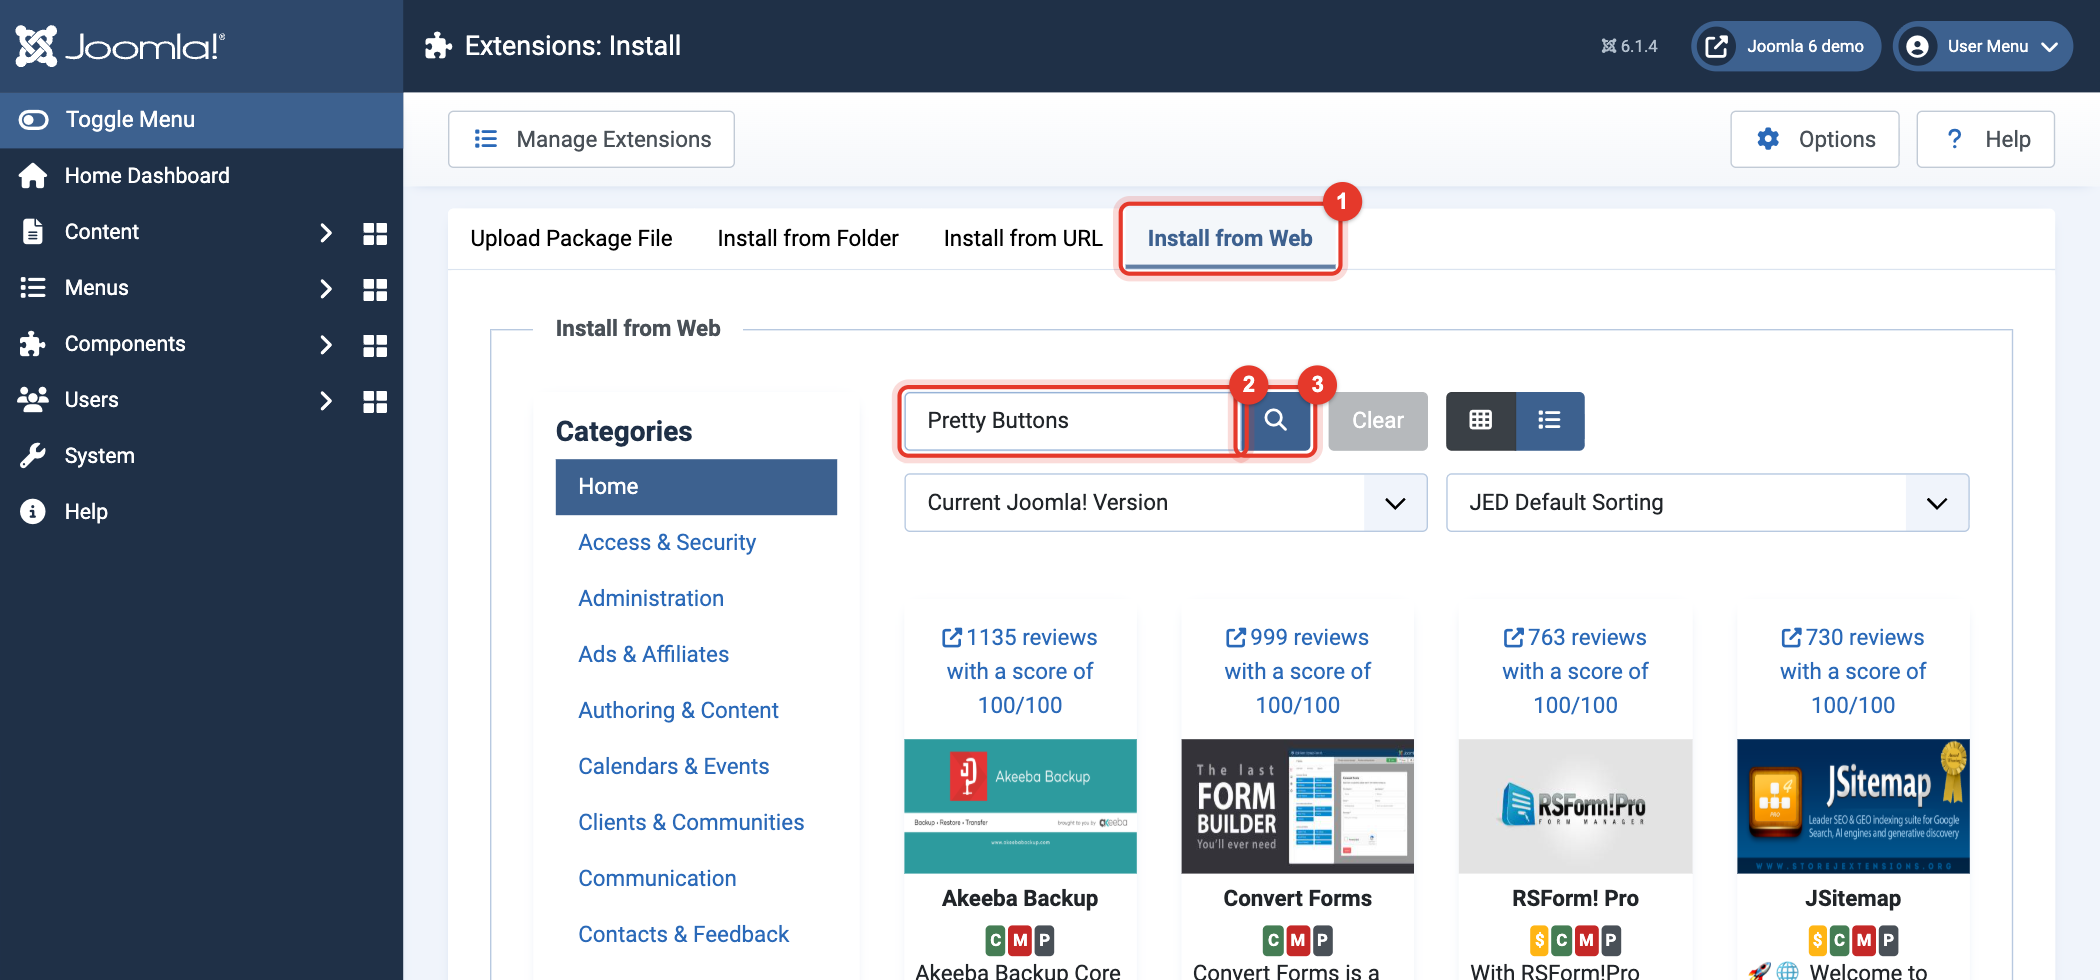Click the Manage Extensions button
2100x980 pixels.
(591, 139)
